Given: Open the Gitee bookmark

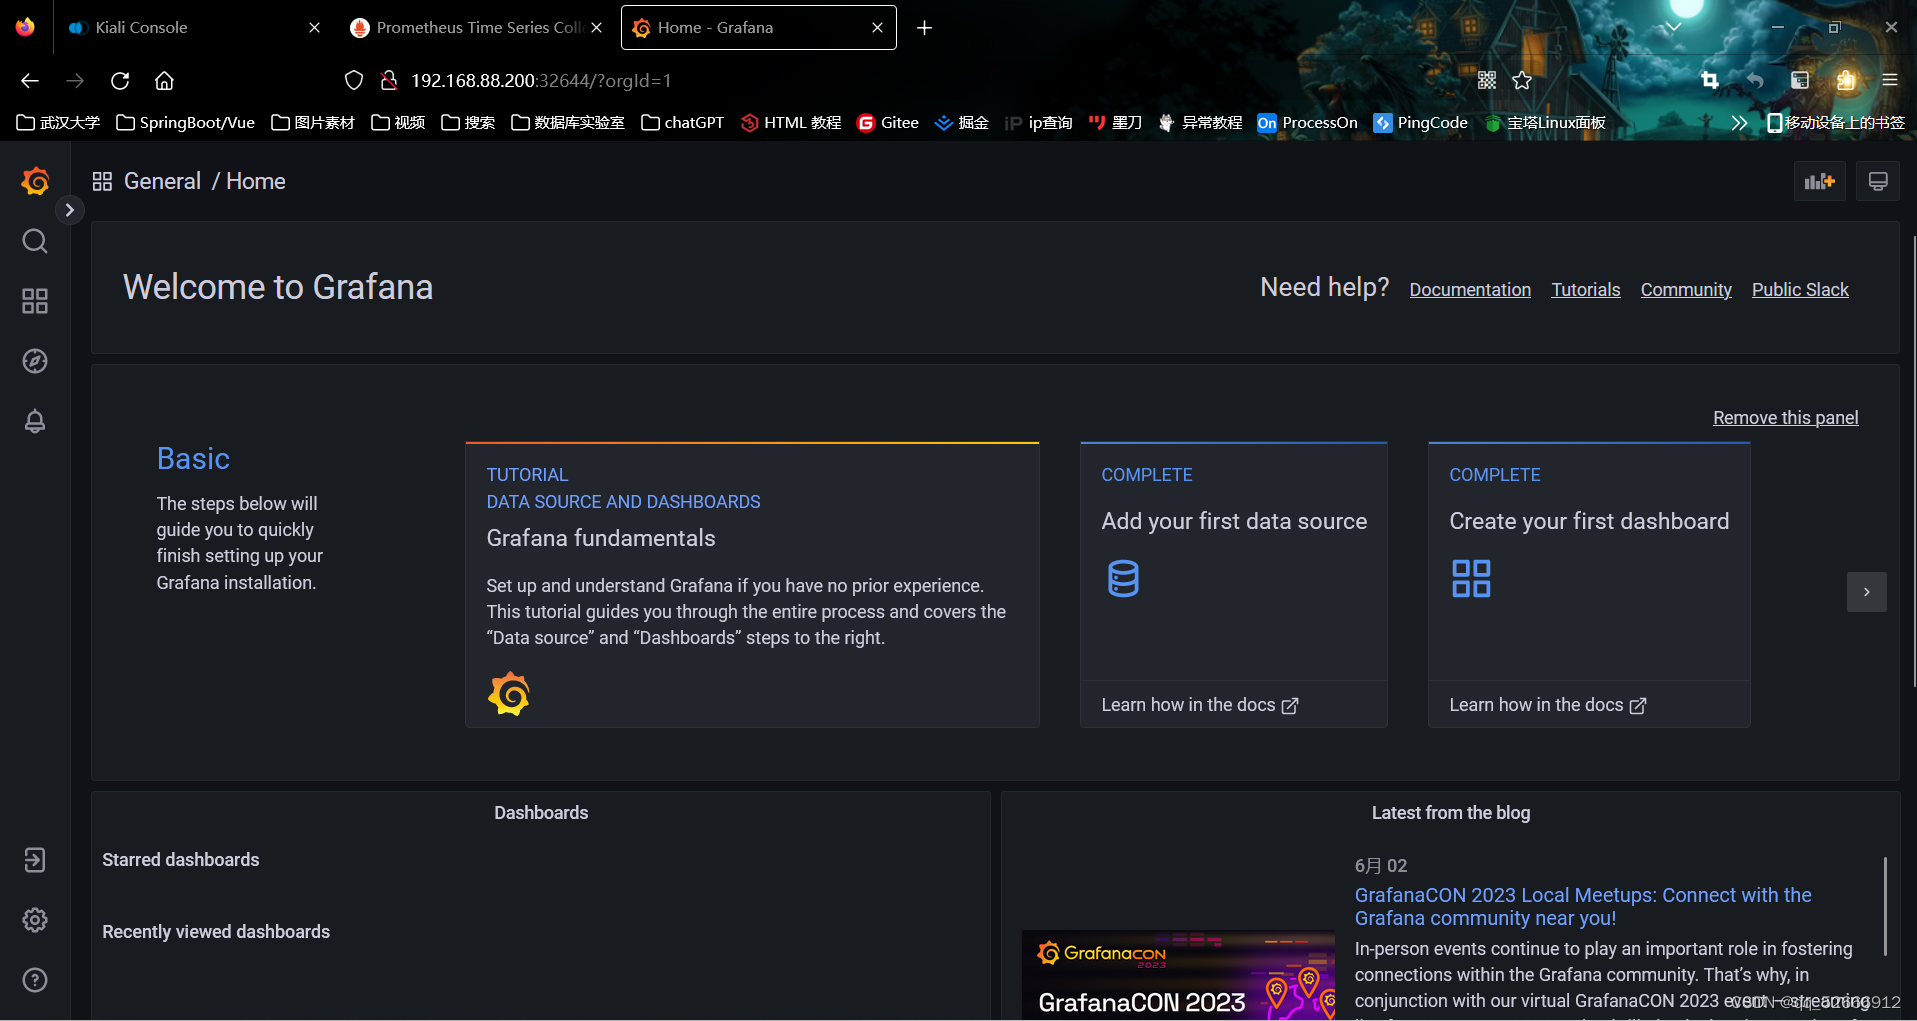Looking at the screenshot, I should pos(888,123).
